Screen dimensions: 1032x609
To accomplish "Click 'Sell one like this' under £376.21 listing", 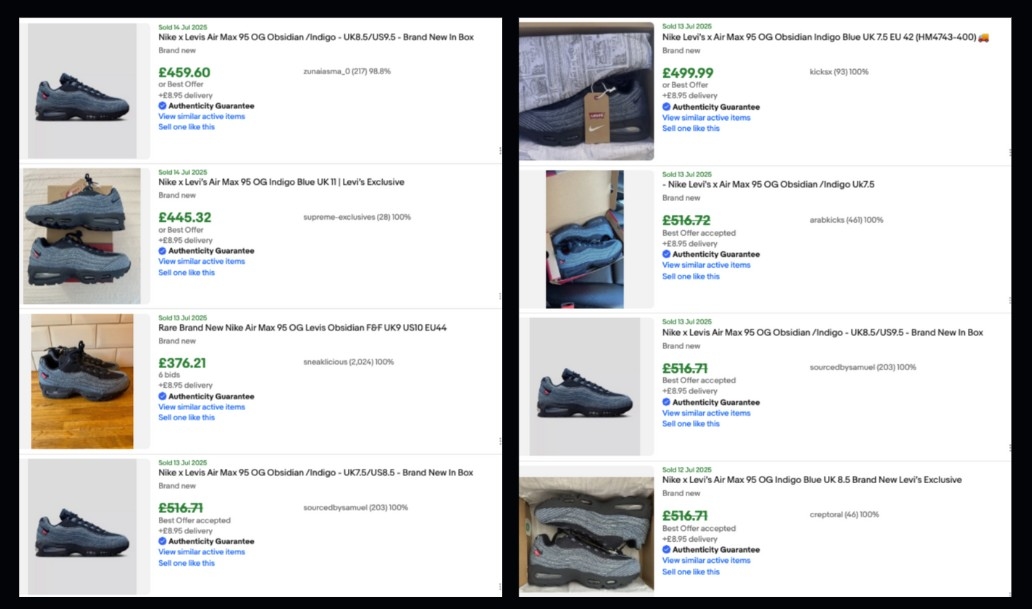I will 186,418.
